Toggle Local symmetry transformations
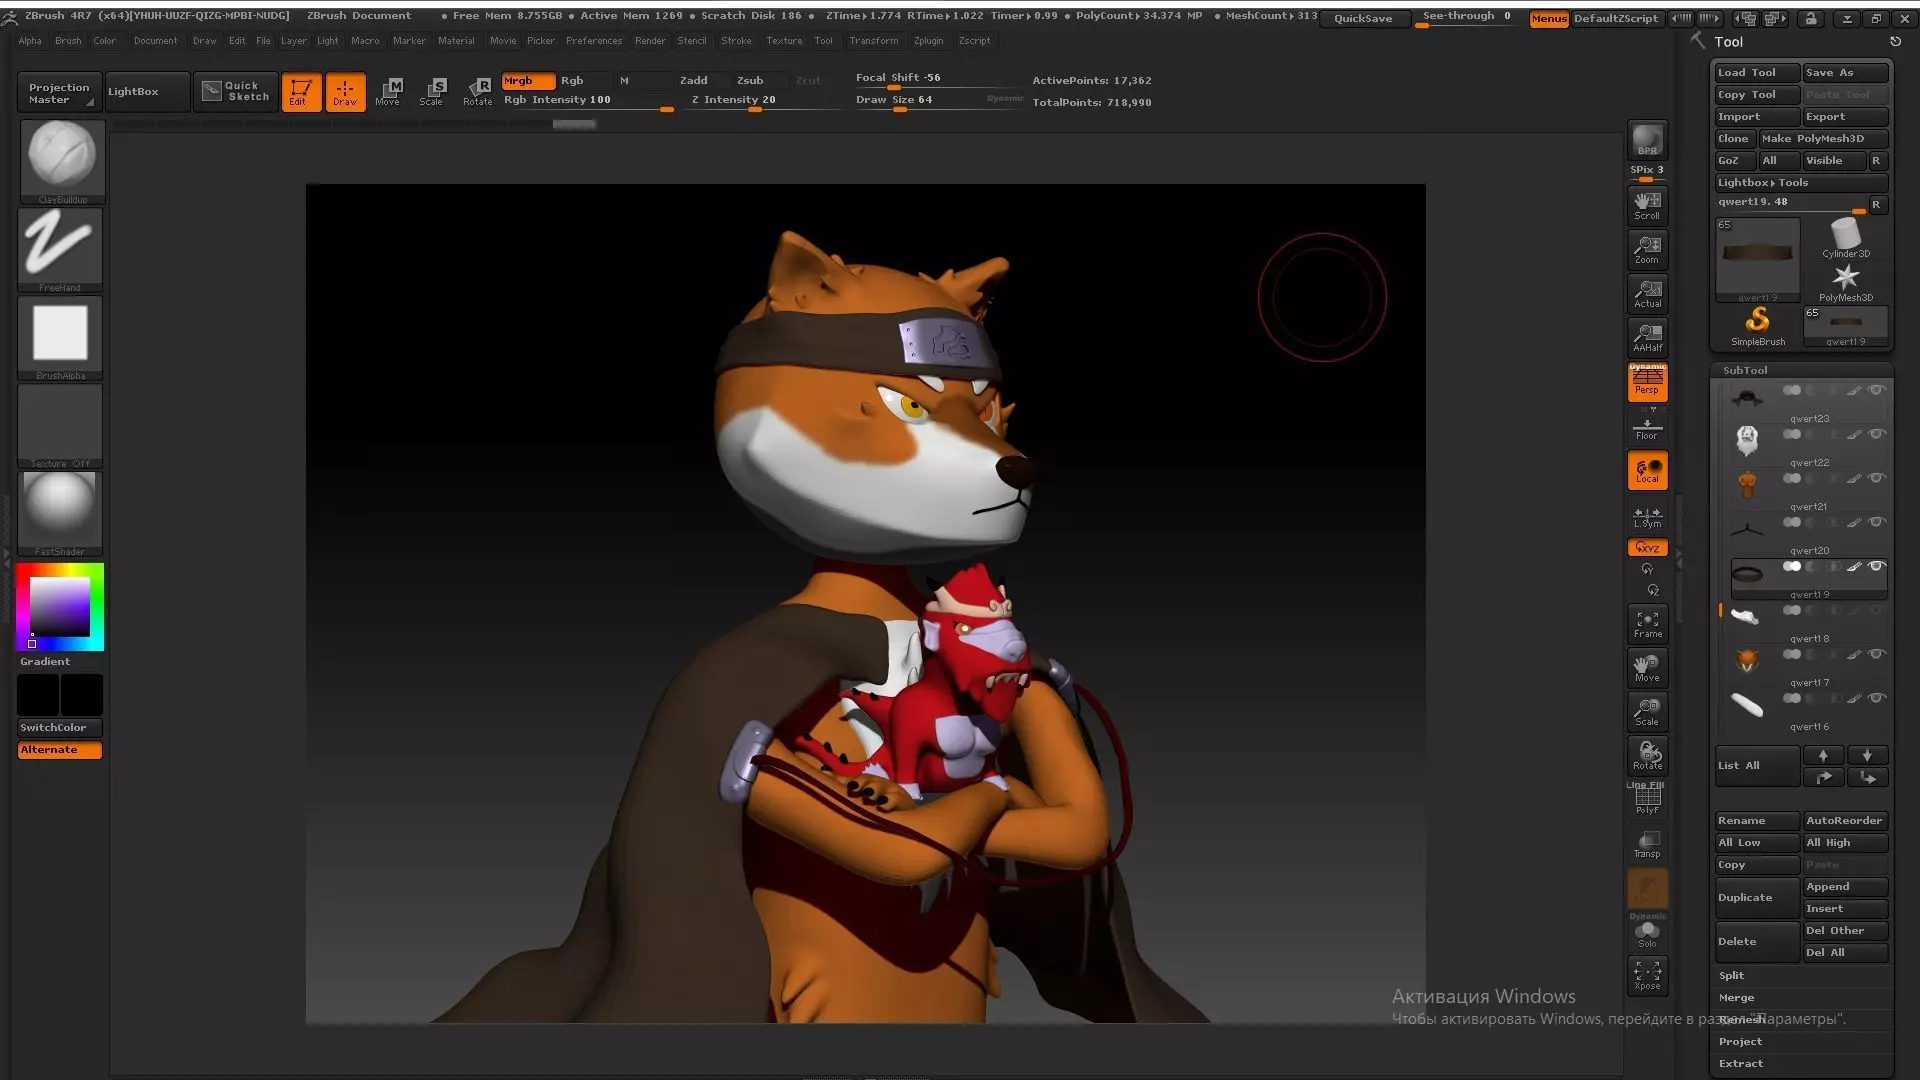This screenshot has height=1080, width=1920. 1647,470
